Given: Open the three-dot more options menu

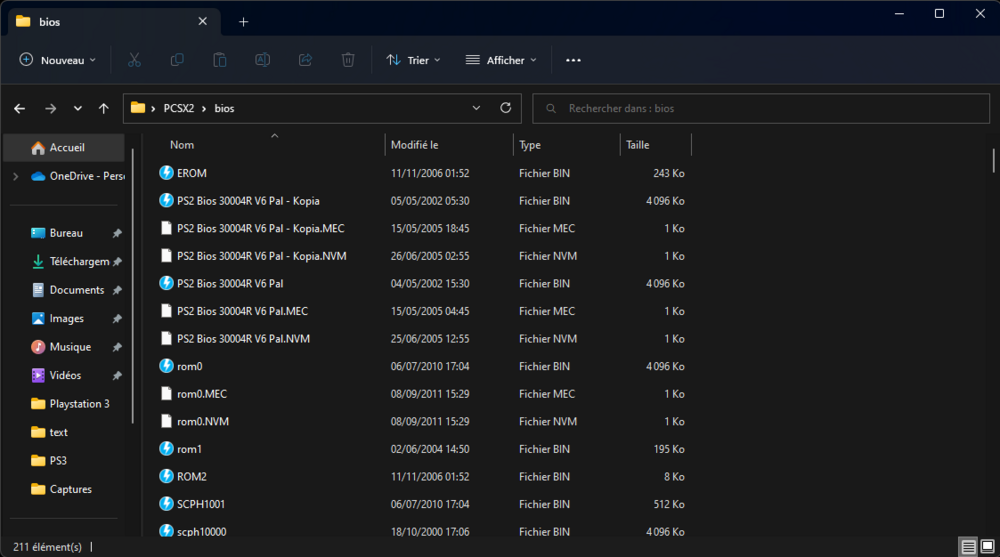Looking at the screenshot, I should click(x=573, y=60).
